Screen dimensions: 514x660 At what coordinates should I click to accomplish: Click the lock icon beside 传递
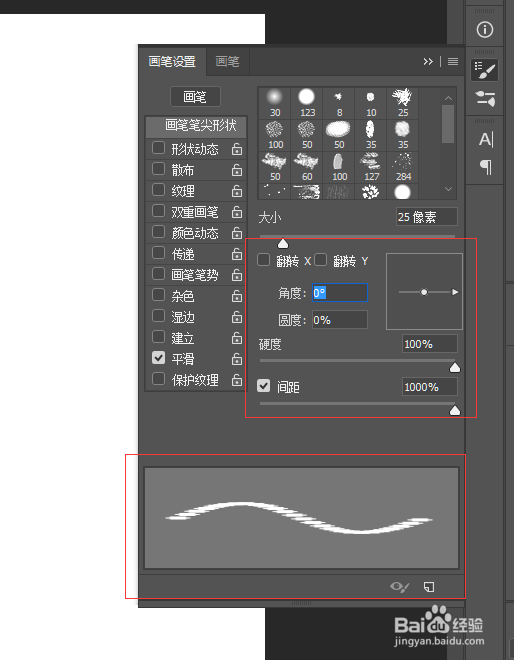(237, 254)
